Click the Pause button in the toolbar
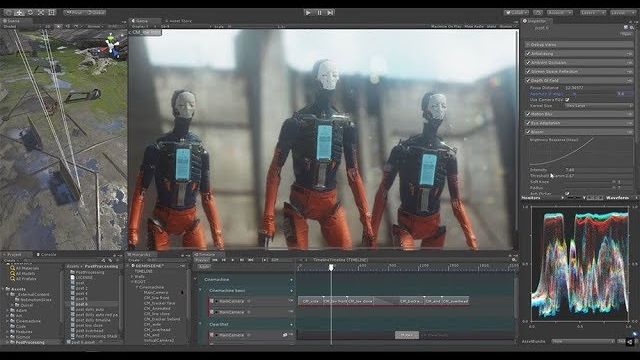640x360 pixels. pos(320,13)
